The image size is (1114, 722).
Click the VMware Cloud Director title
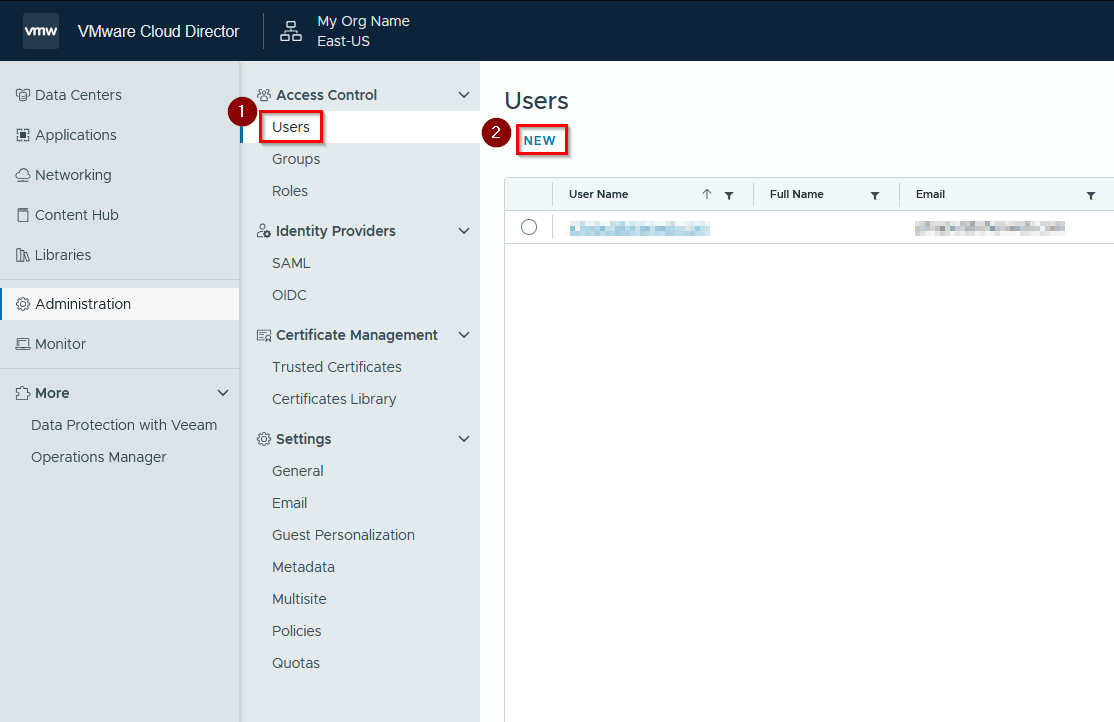(158, 31)
